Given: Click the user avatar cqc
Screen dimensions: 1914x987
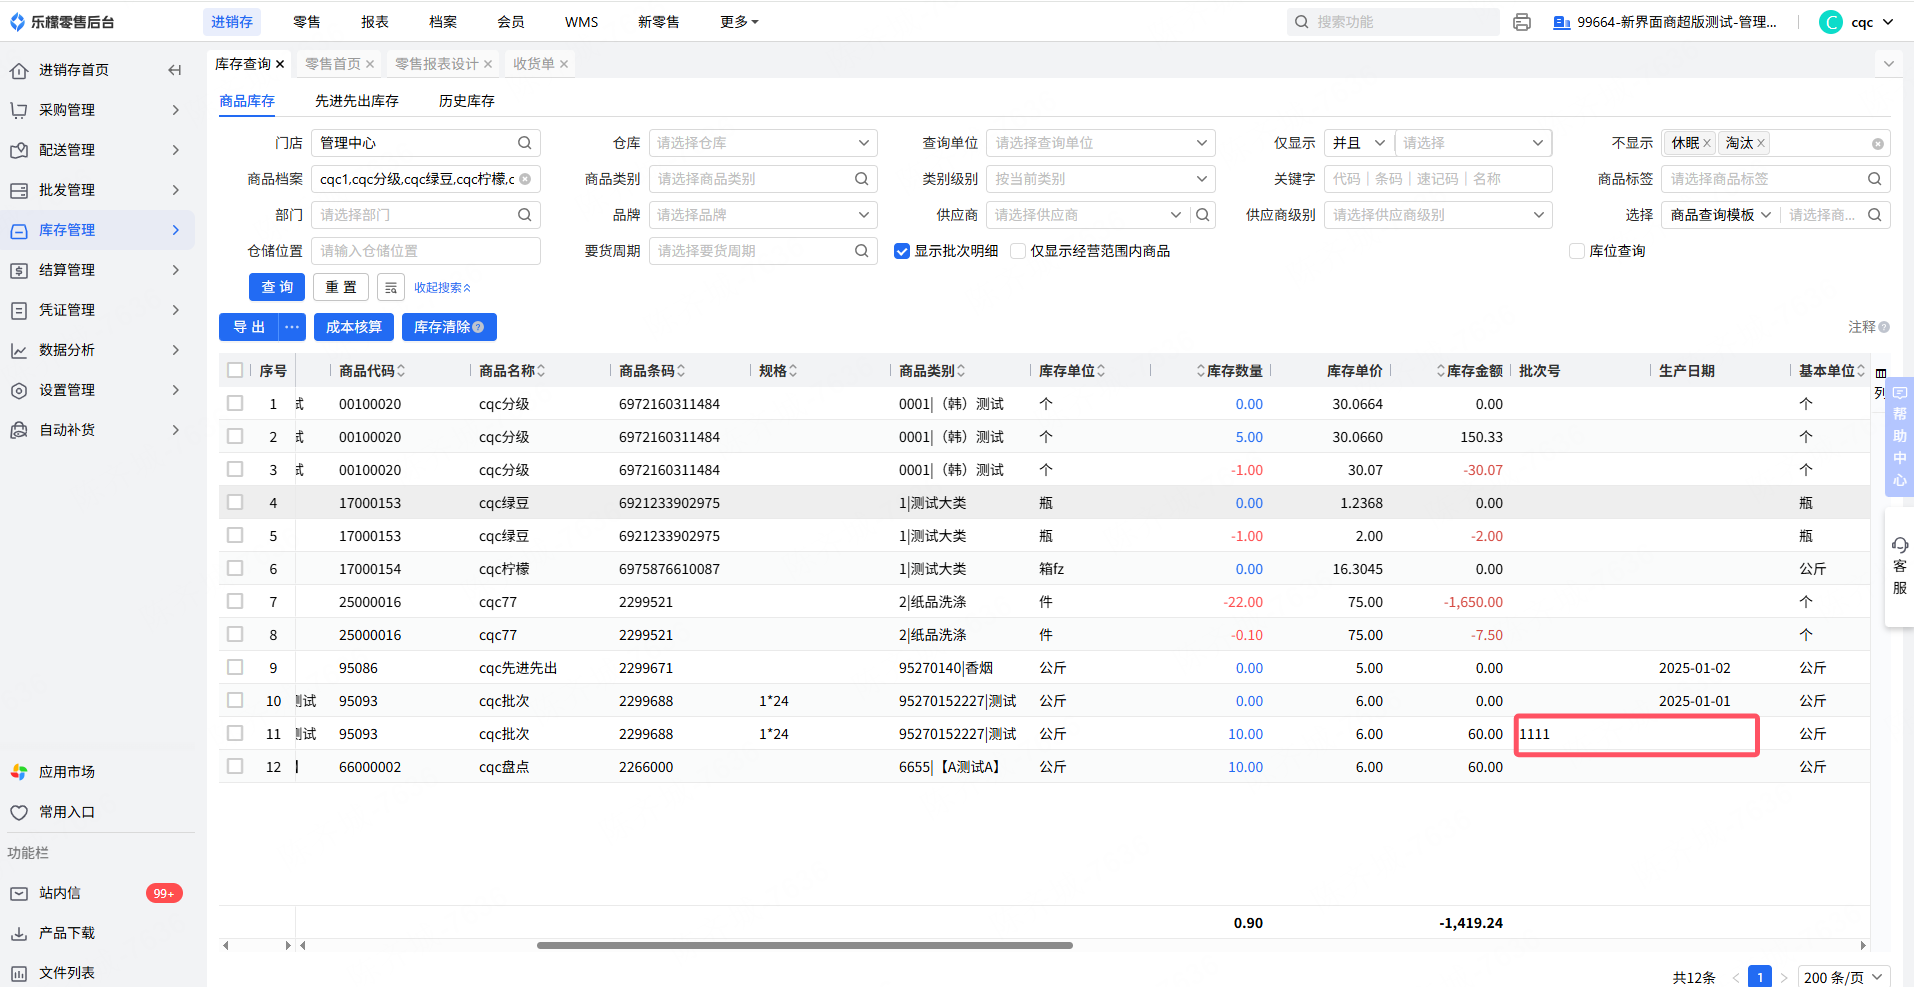Looking at the screenshot, I should [x=1831, y=22].
